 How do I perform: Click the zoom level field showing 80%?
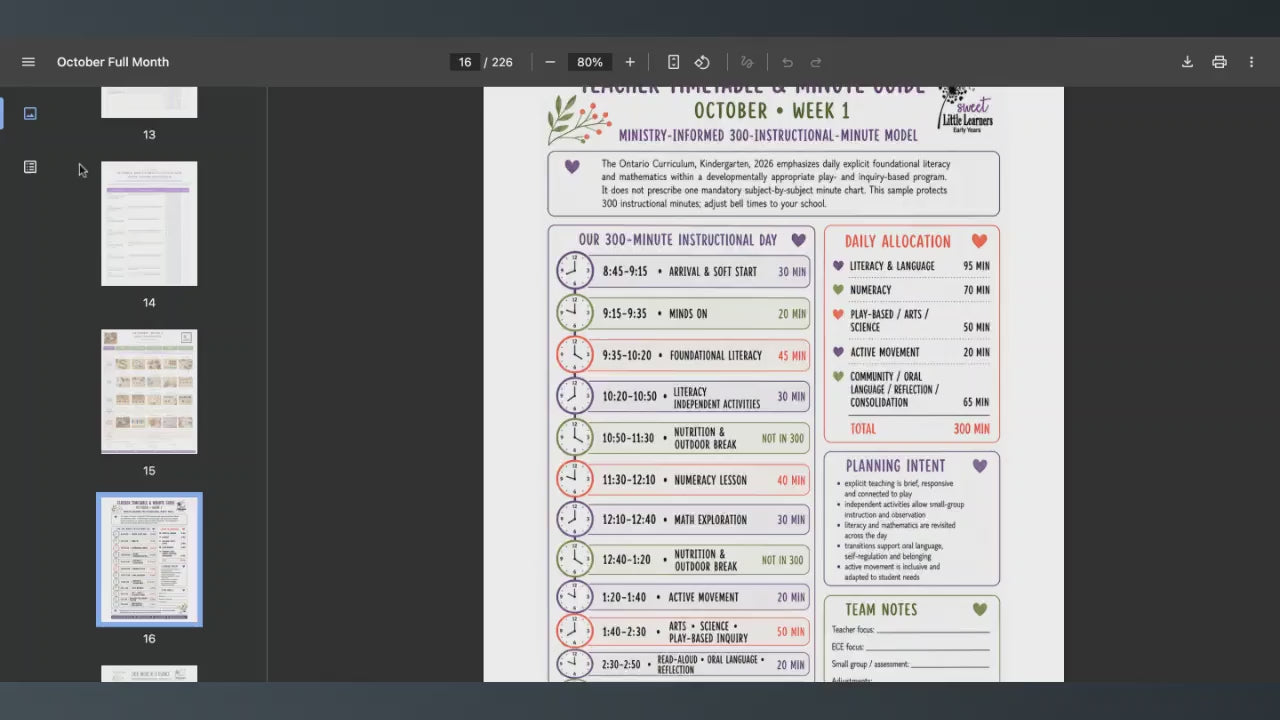tap(590, 62)
